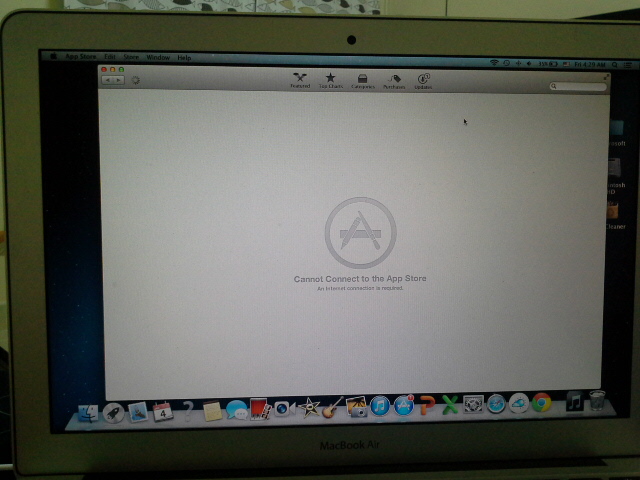Open the Purchases section
The height and width of the screenshot is (480, 640).
394,81
